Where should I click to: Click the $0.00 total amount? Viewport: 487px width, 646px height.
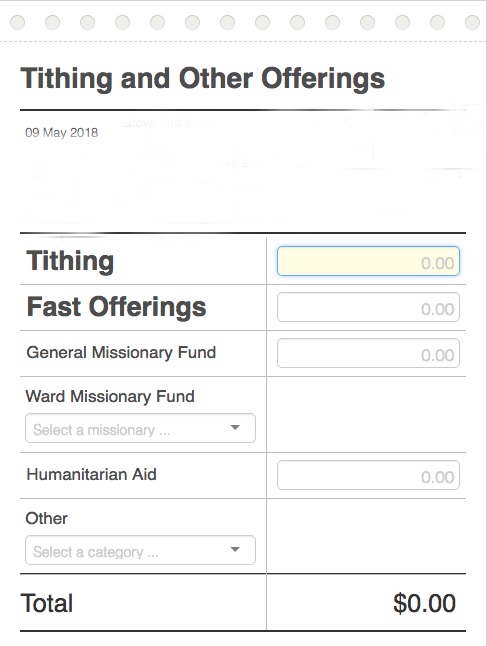424,604
